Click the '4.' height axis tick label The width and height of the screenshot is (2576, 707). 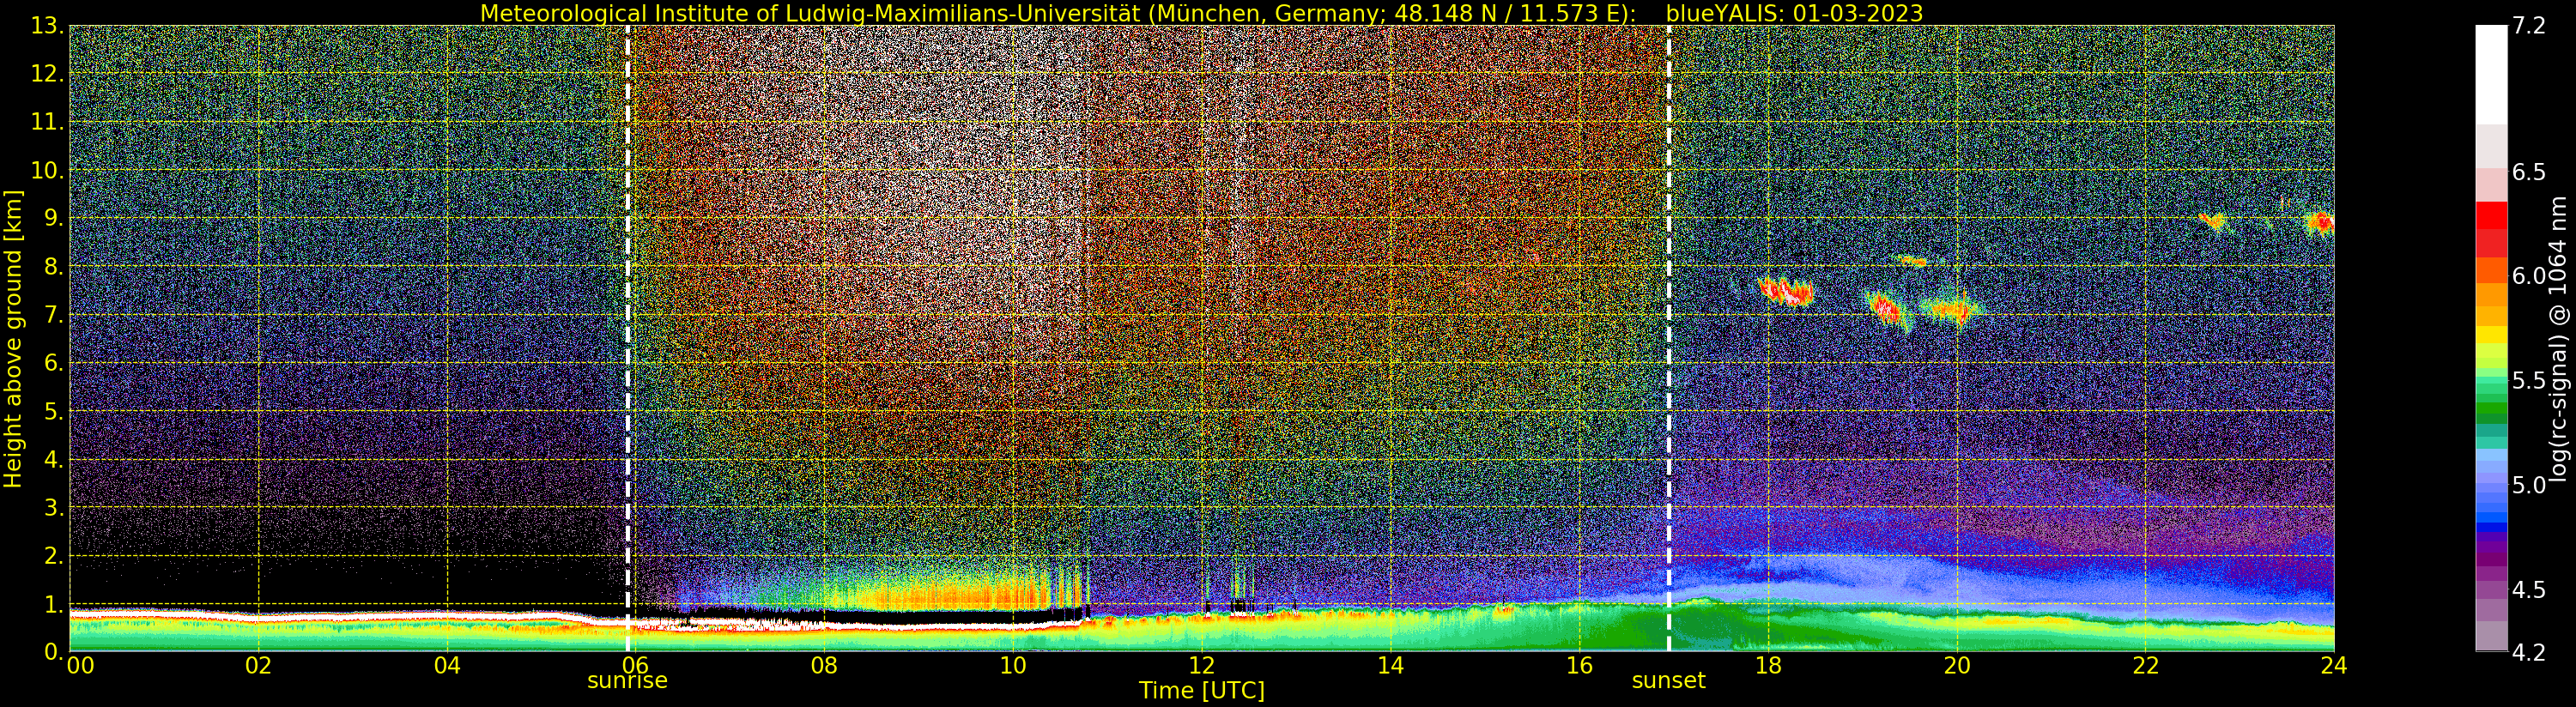tap(52, 460)
